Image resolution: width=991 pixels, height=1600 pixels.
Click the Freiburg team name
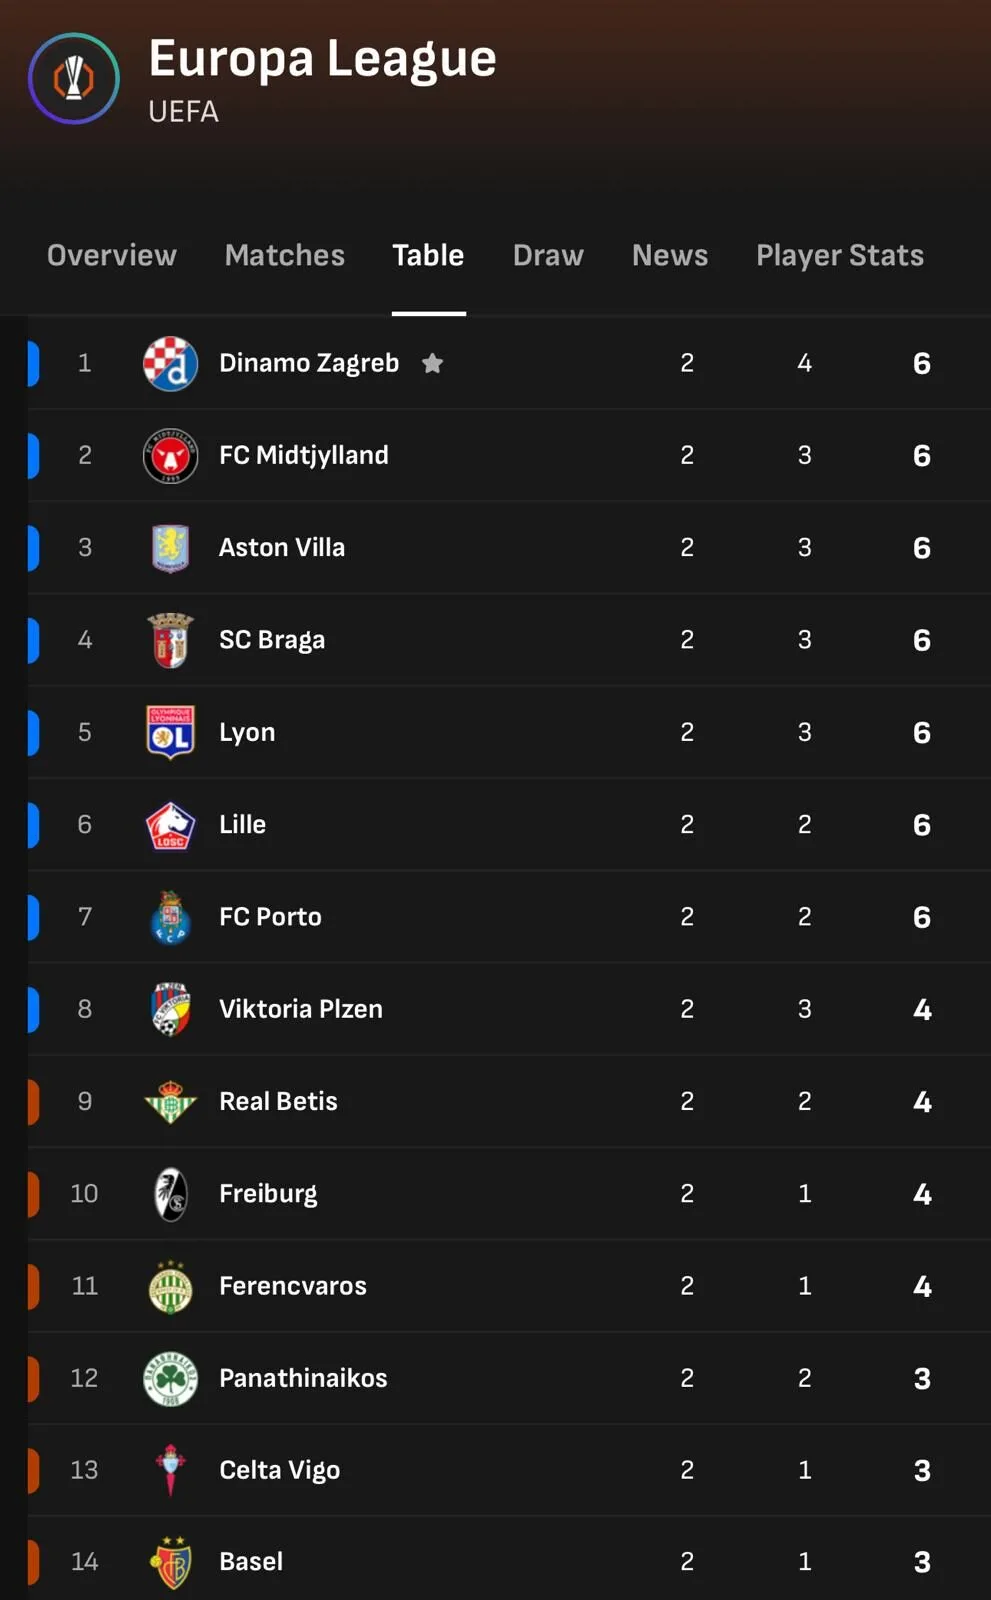click(x=268, y=1194)
